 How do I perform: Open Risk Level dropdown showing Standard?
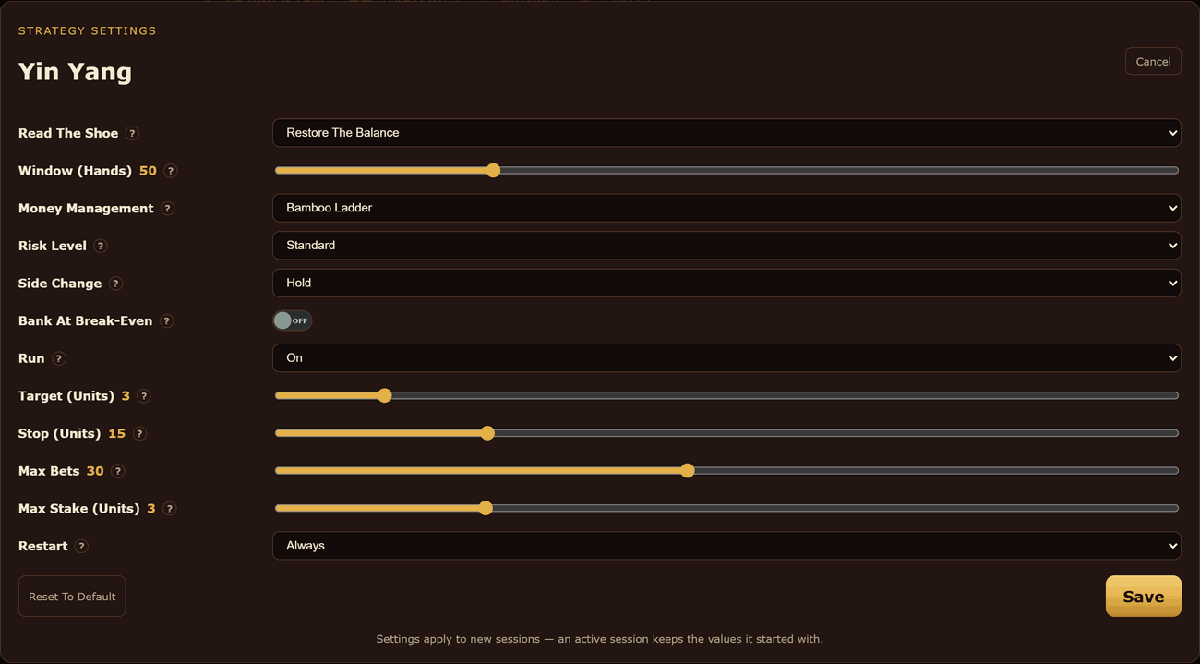(727, 245)
